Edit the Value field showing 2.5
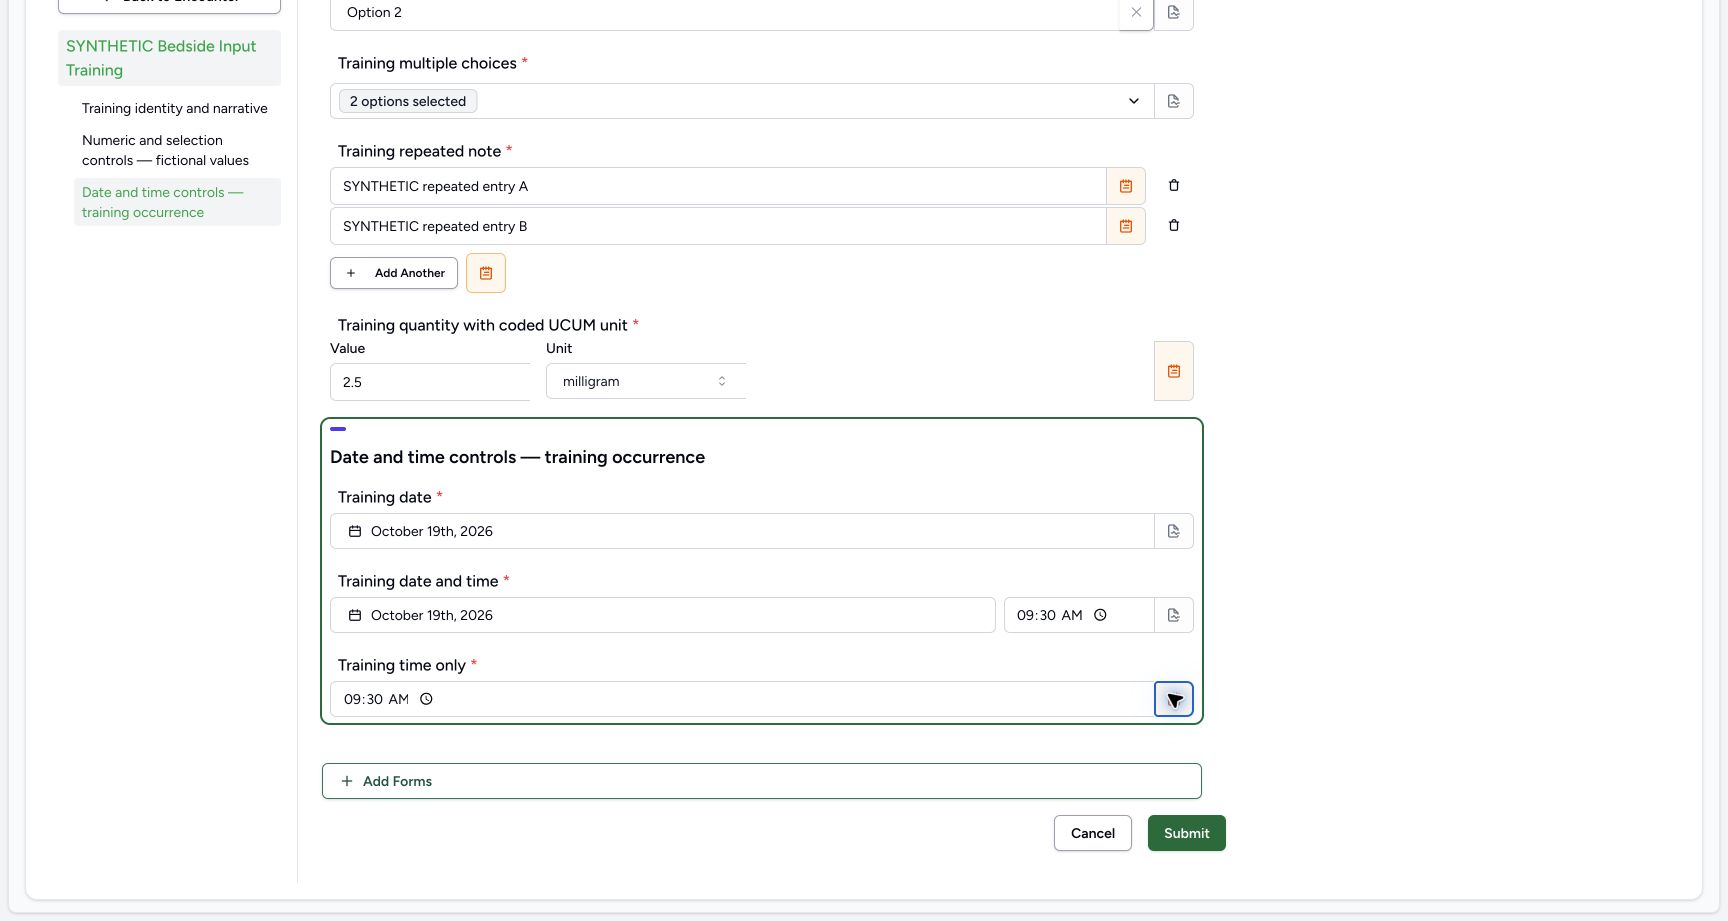Image resolution: width=1728 pixels, height=921 pixels. click(430, 382)
